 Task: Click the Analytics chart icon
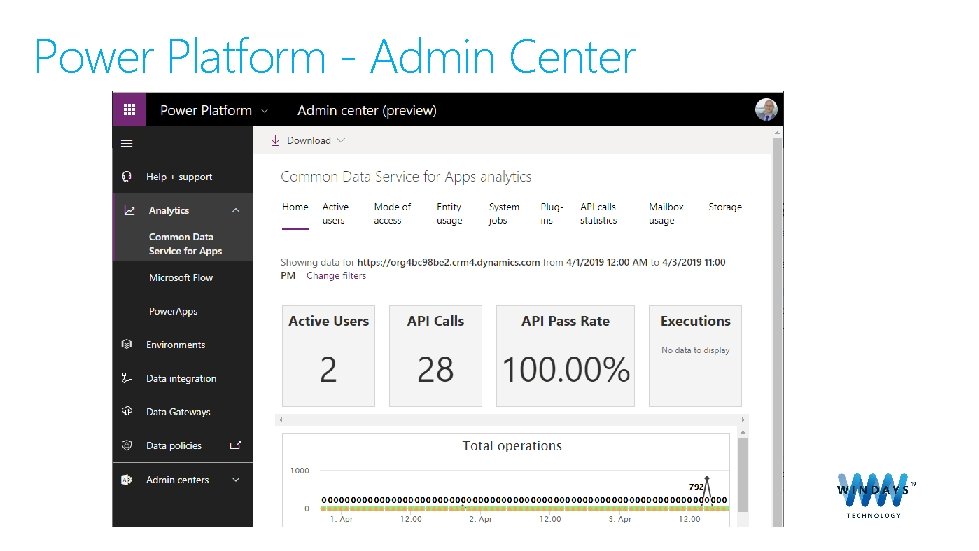click(129, 211)
